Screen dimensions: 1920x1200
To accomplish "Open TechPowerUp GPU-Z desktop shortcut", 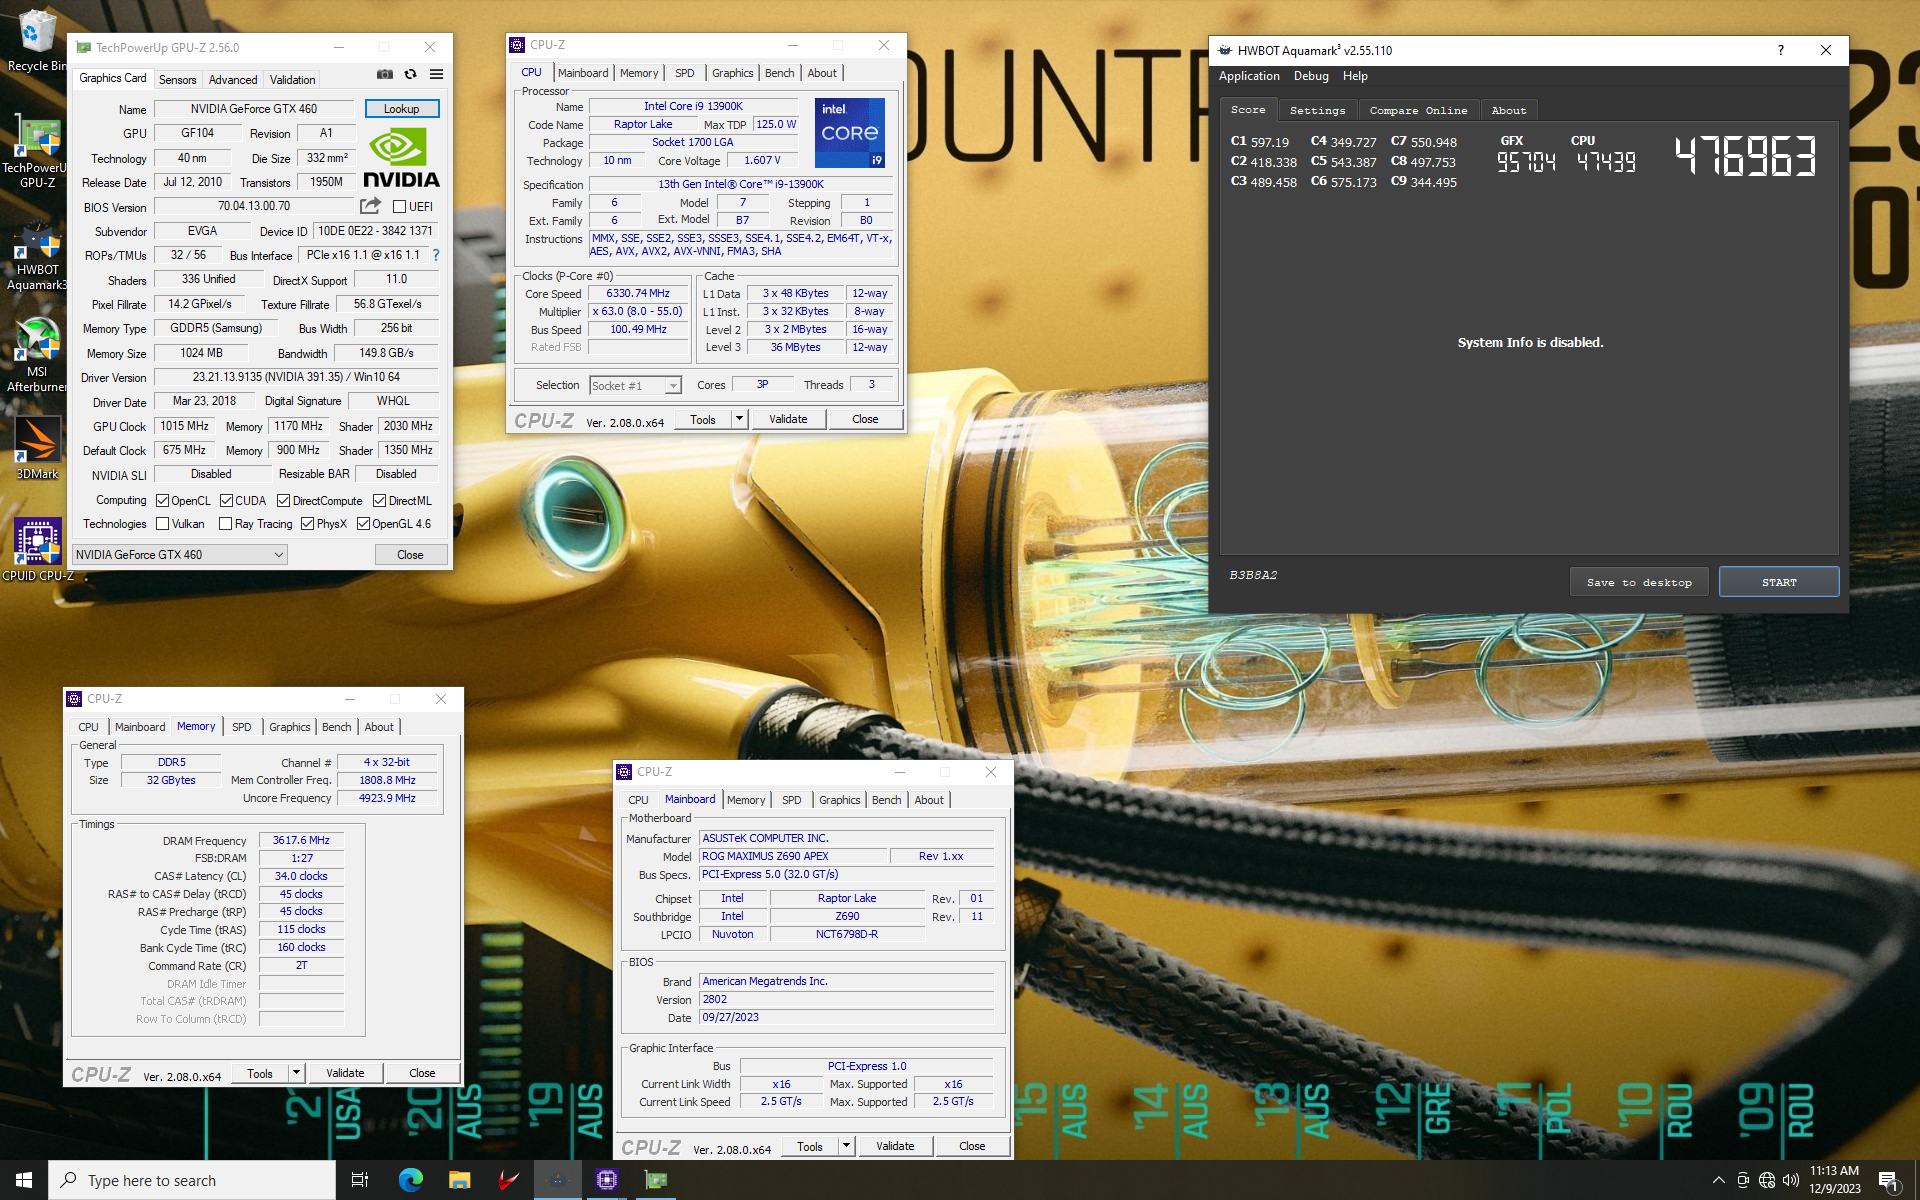I will click(36, 153).
